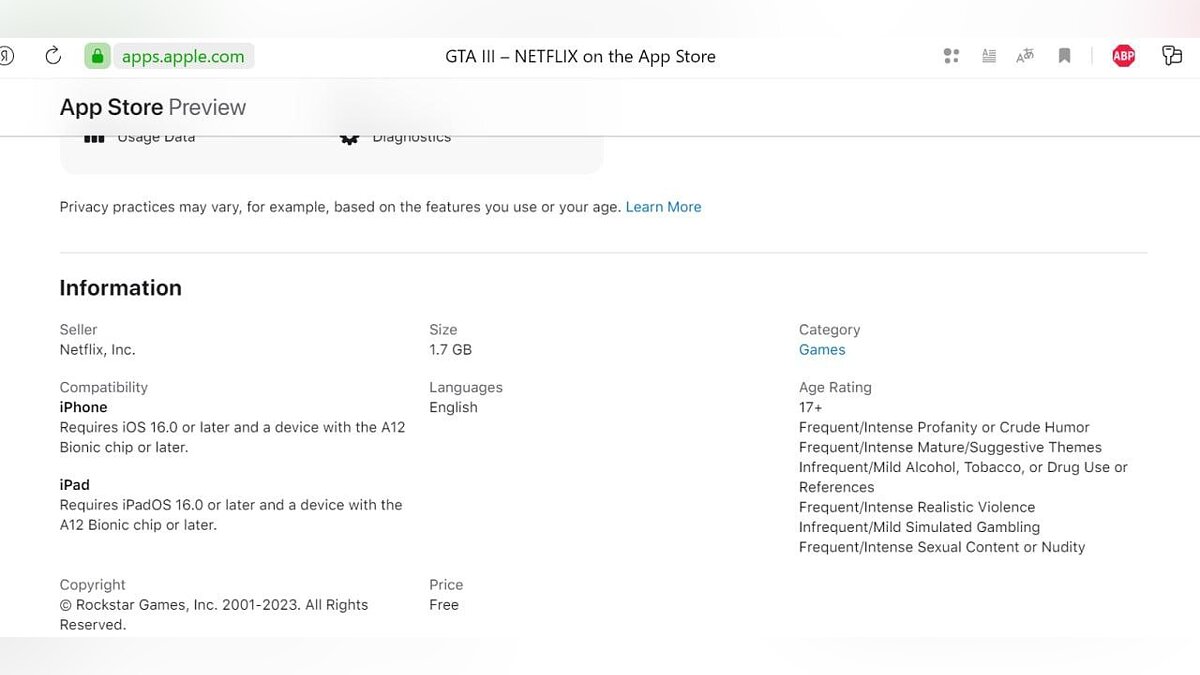The height and width of the screenshot is (675, 1200).
Task: Click the Netflix, Inc. seller name
Action: click(x=97, y=350)
